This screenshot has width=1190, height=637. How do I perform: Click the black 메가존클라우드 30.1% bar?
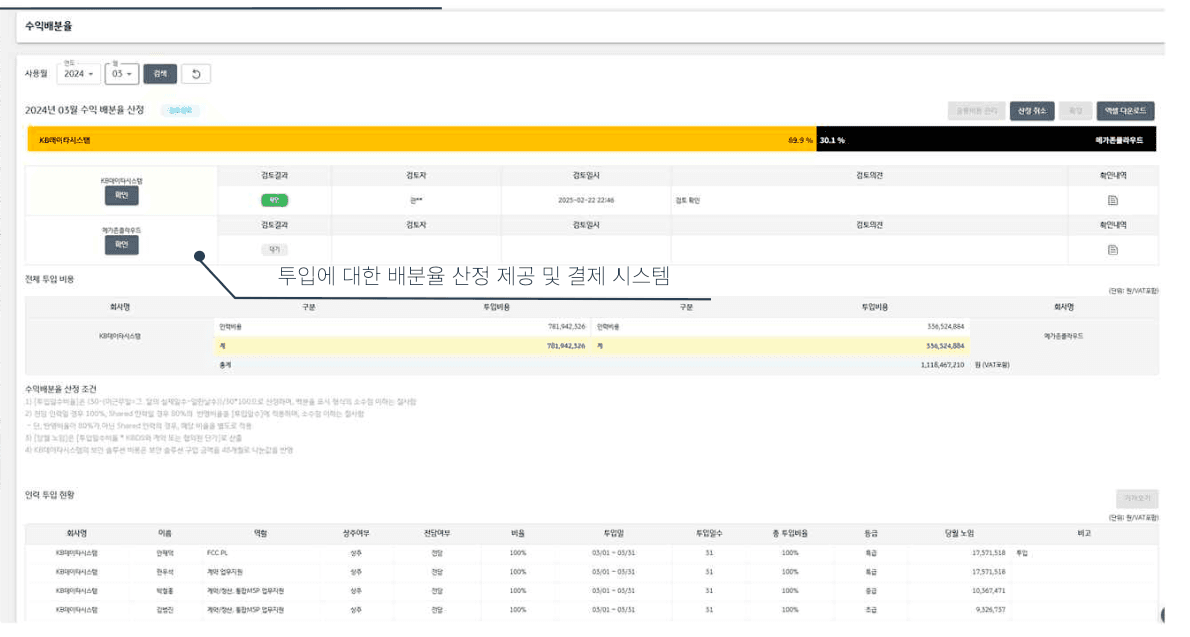pyautogui.click(x=985, y=140)
